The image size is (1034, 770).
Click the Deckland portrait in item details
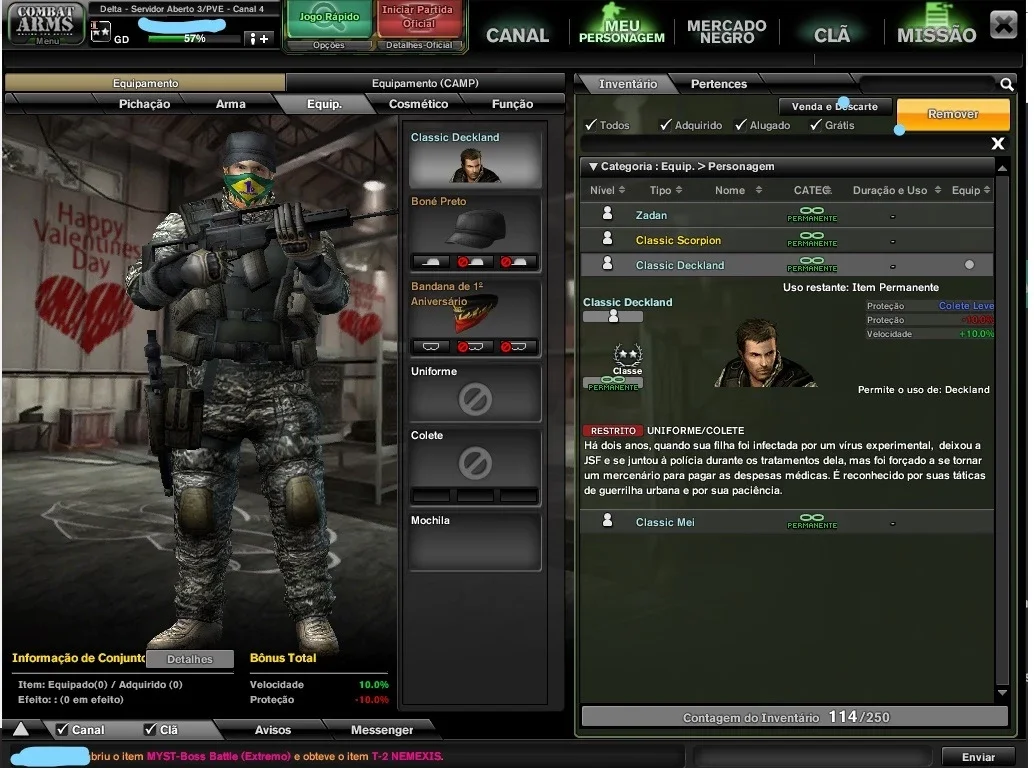(765, 353)
